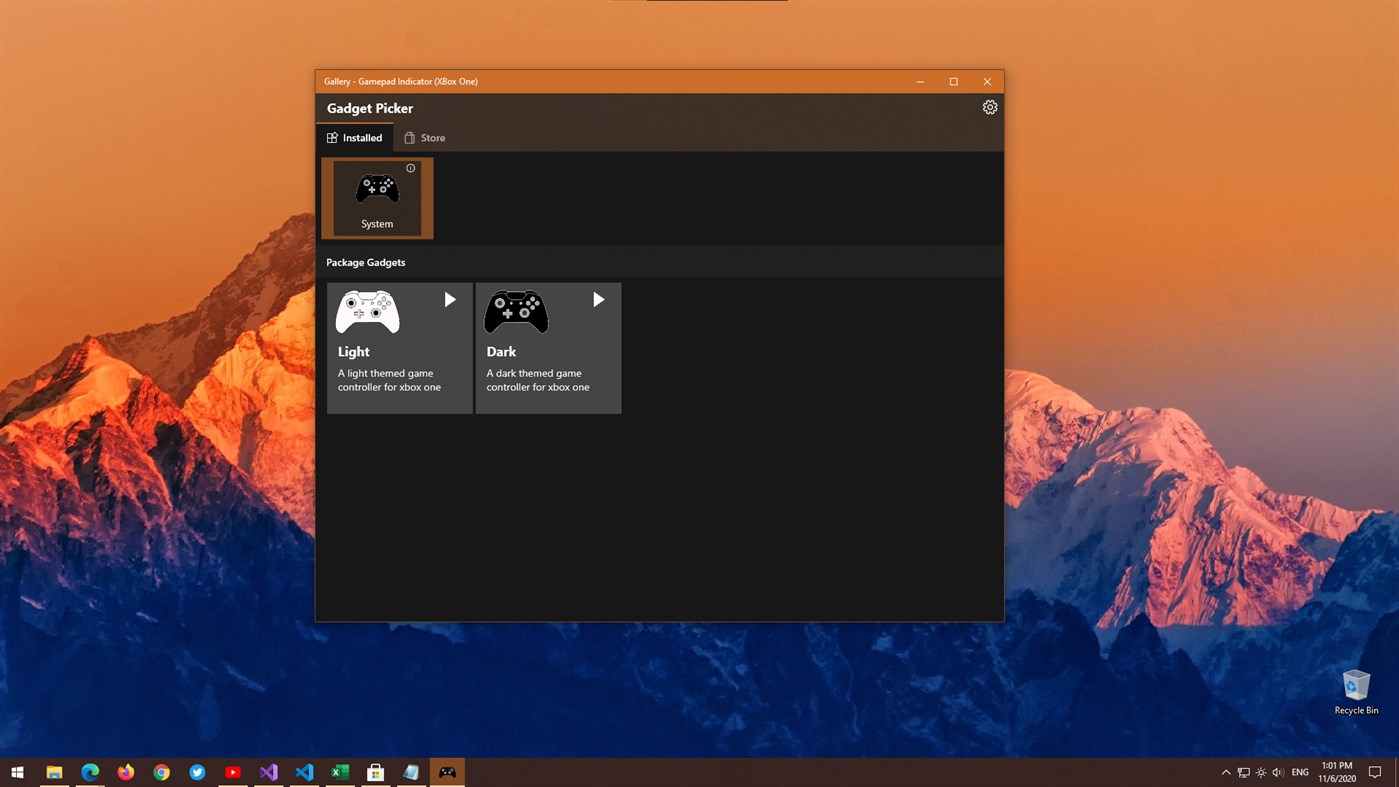The image size is (1399, 787).
Task: Click the info icon on the System gadget
Action: point(410,168)
